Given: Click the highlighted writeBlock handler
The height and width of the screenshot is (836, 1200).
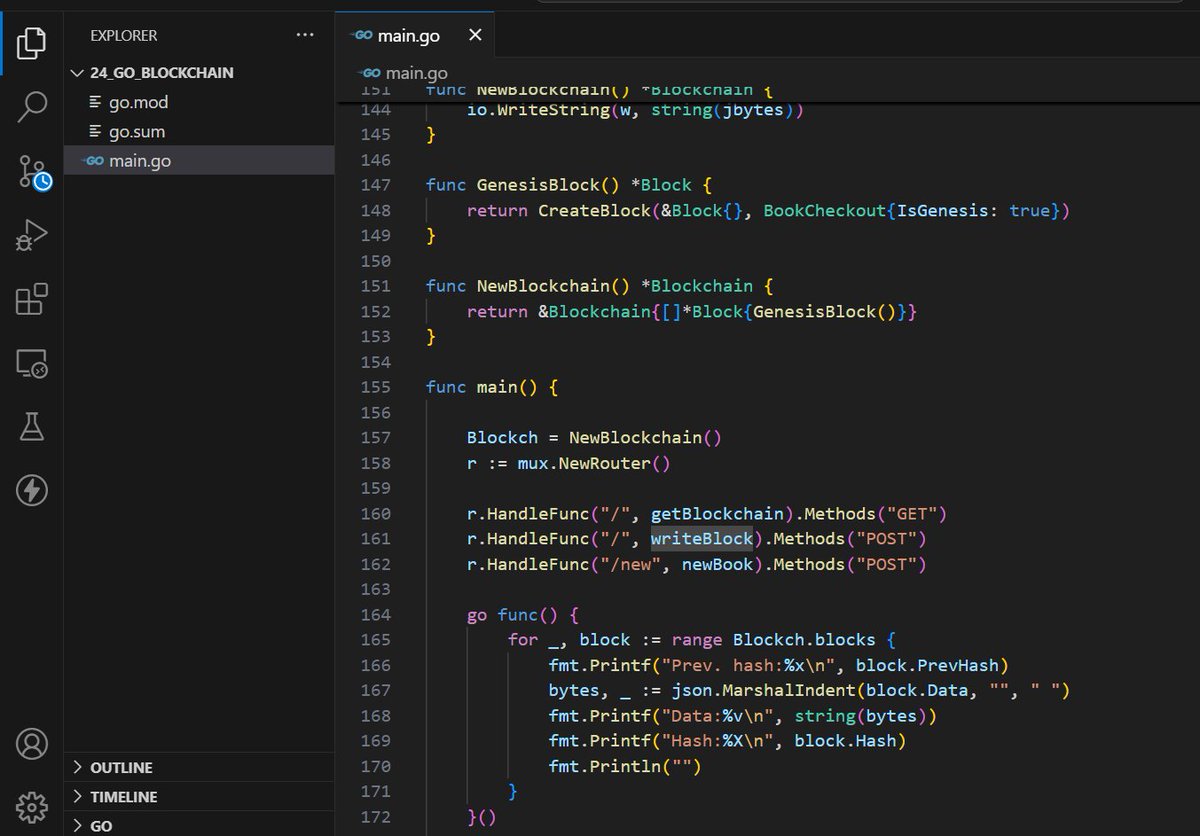Looking at the screenshot, I should (702, 539).
